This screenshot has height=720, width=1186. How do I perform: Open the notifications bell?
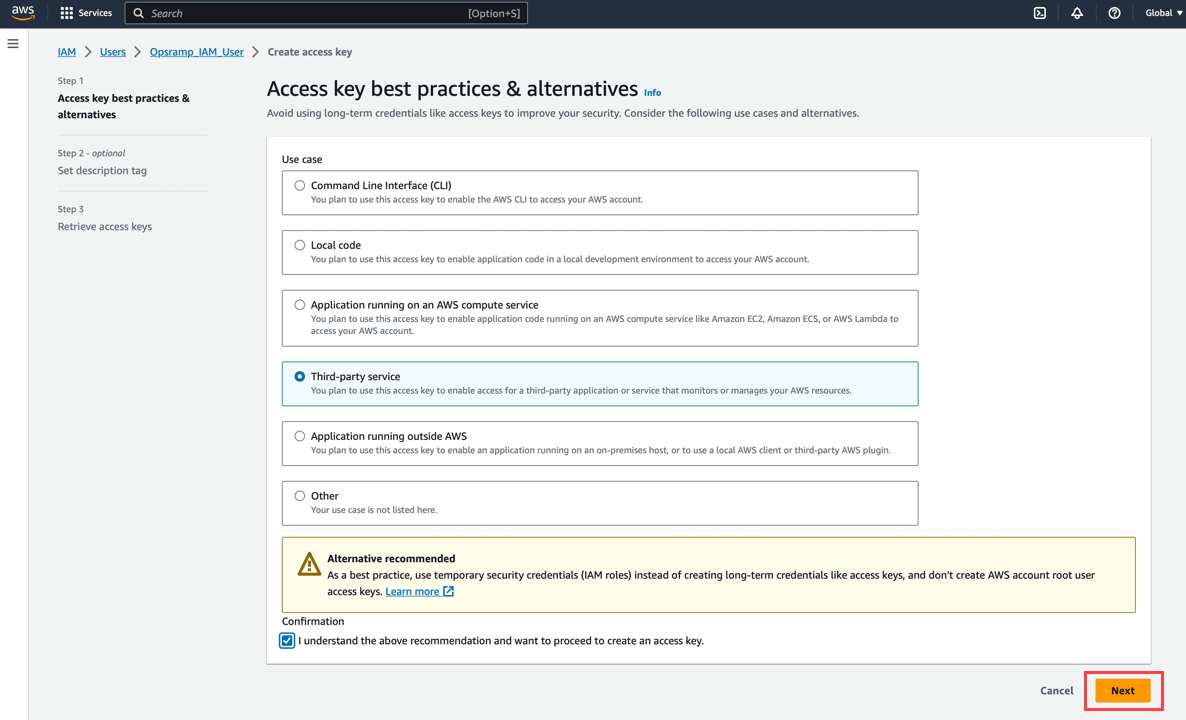point(1076,12)
